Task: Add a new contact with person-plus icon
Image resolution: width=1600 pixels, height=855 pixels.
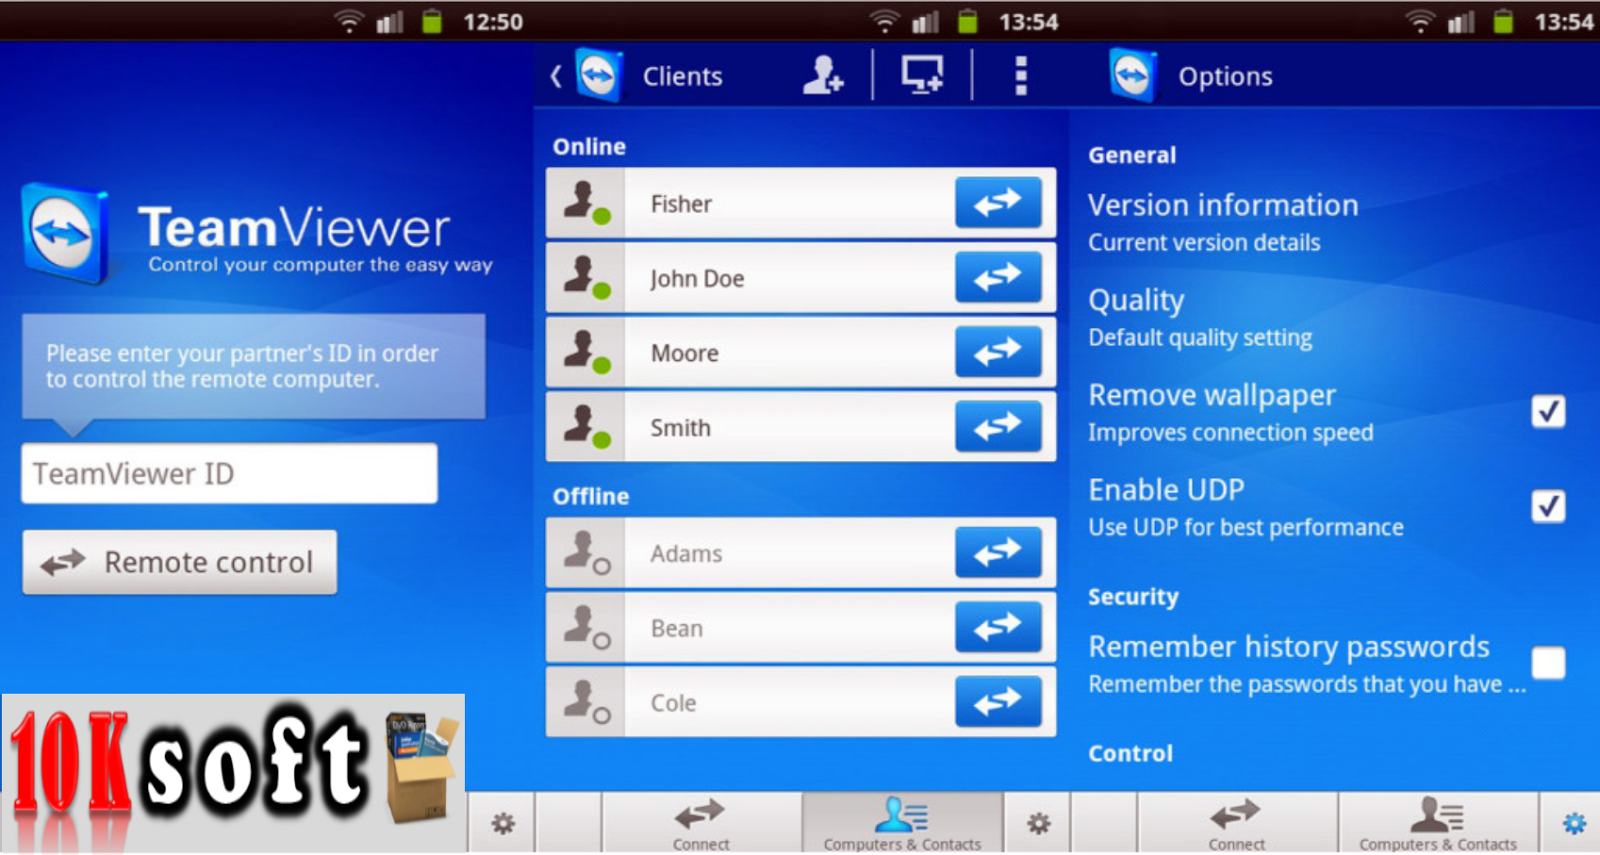Action: [x=822, y=75]
